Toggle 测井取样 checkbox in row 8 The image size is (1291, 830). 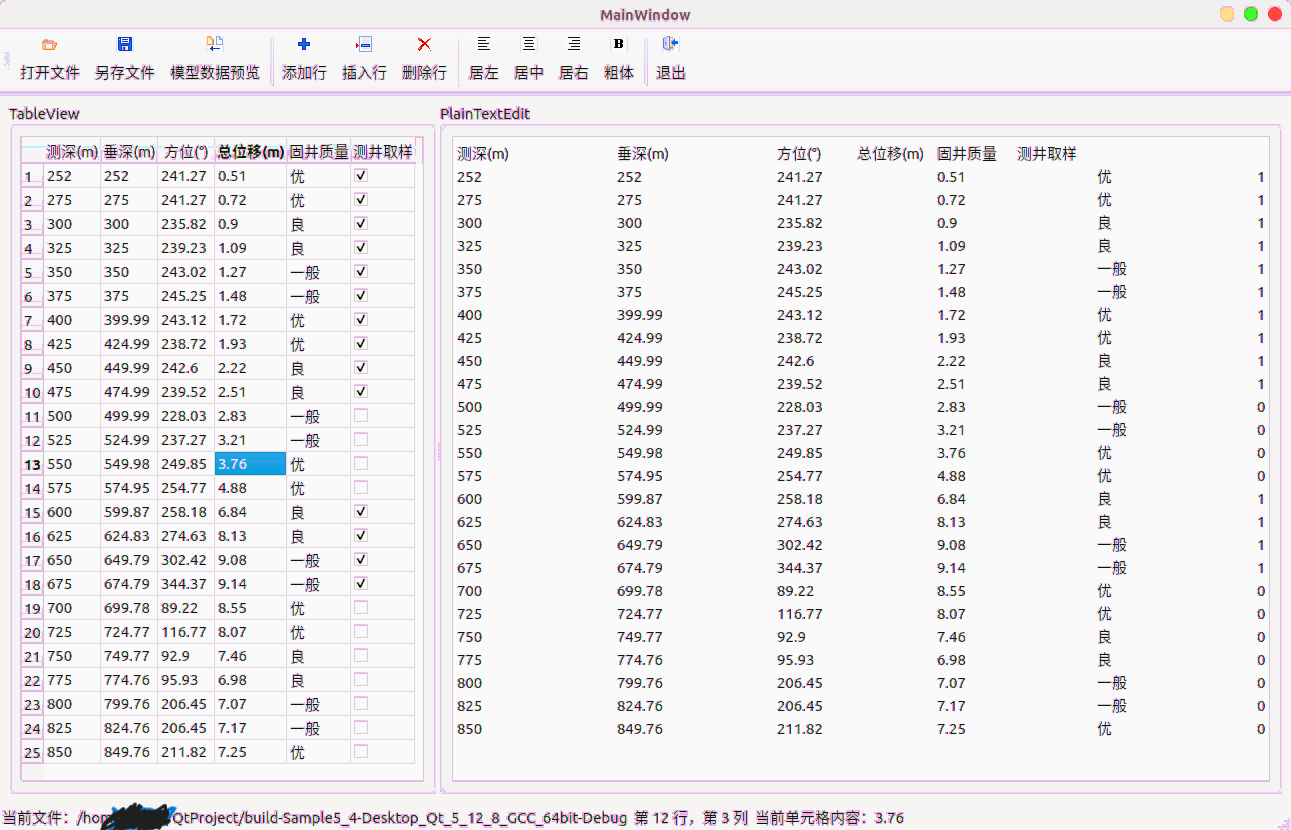coord(361,343)
